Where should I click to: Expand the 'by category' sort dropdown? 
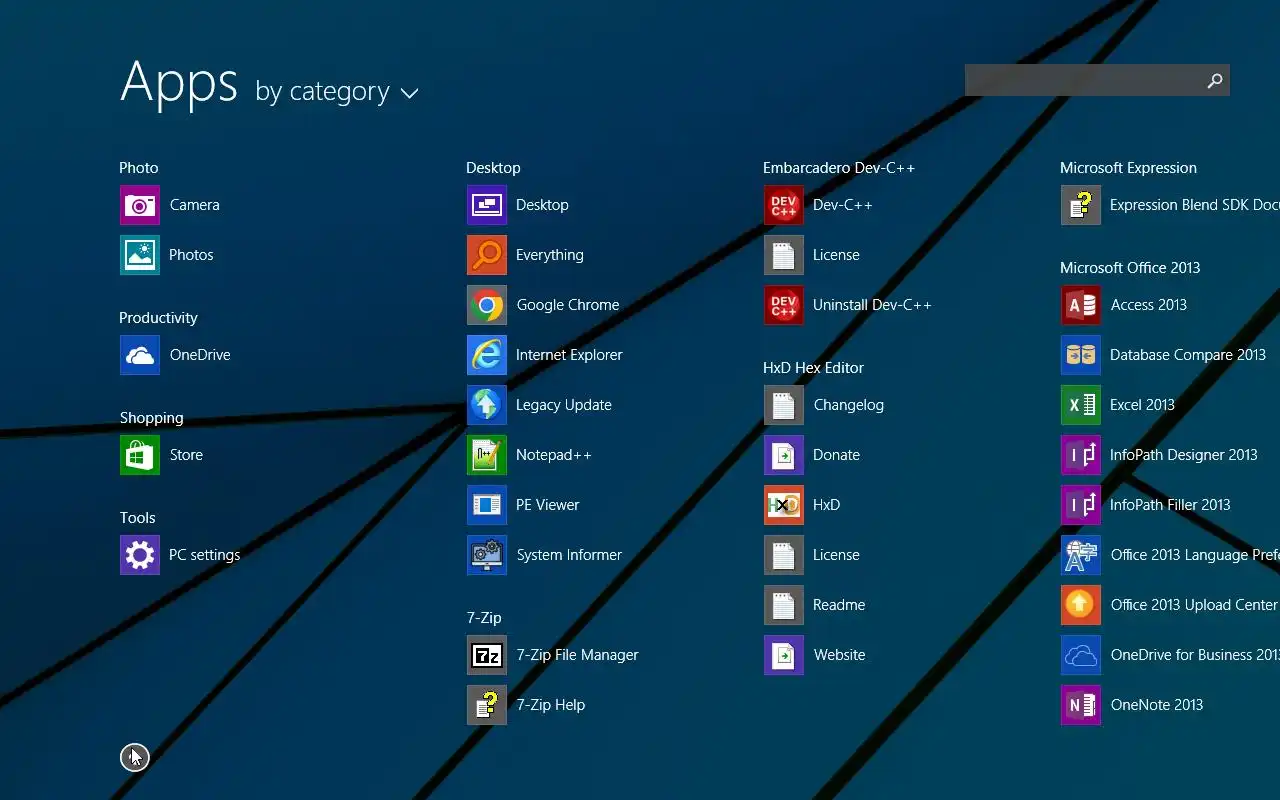[337, 92]
